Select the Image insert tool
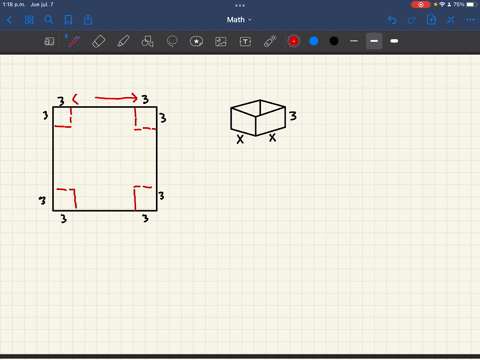Screen dimensions: 480x360 [221, 41]
